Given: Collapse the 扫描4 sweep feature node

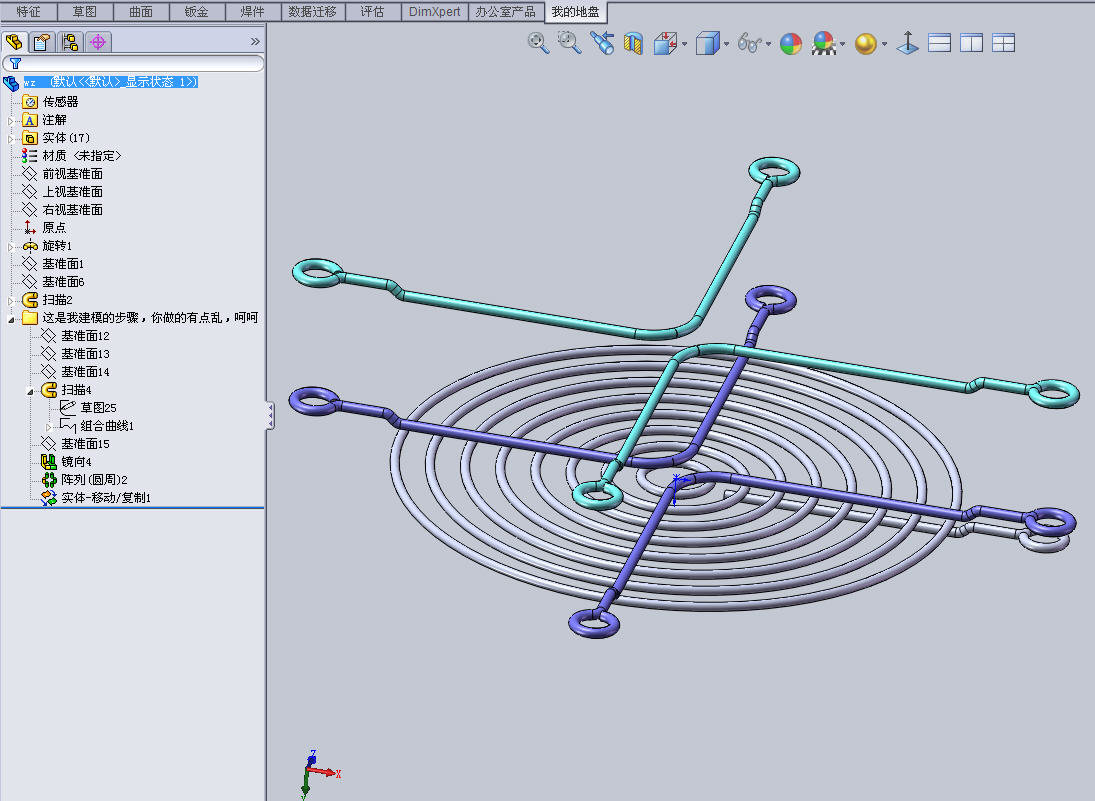Looking at the screenshot, I should [x=30, y=390].
